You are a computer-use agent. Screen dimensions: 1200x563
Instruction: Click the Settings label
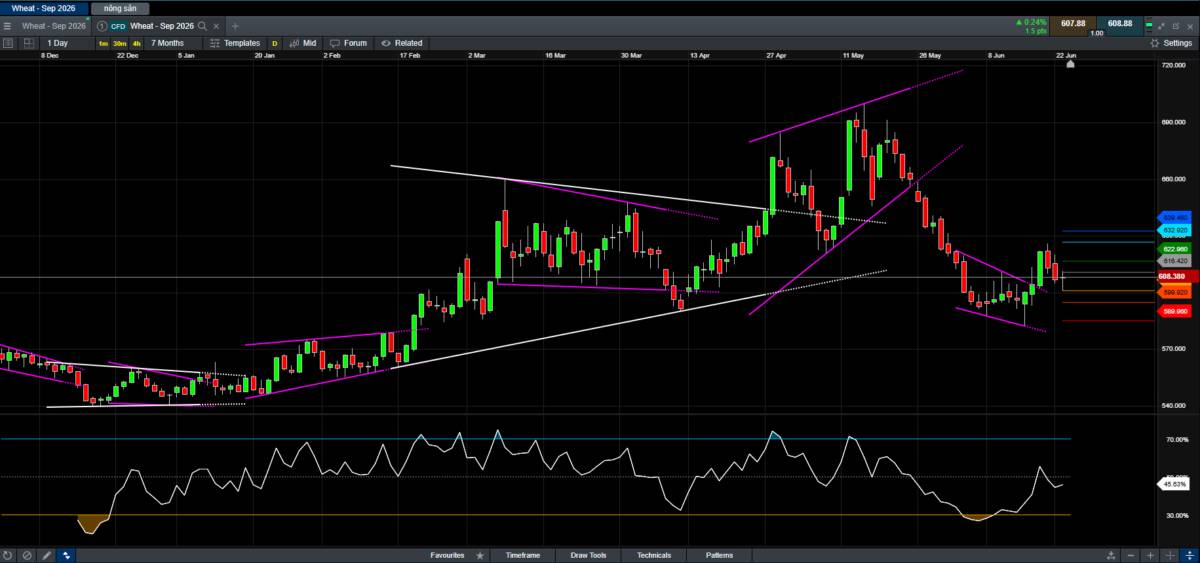click(1178, 43)
